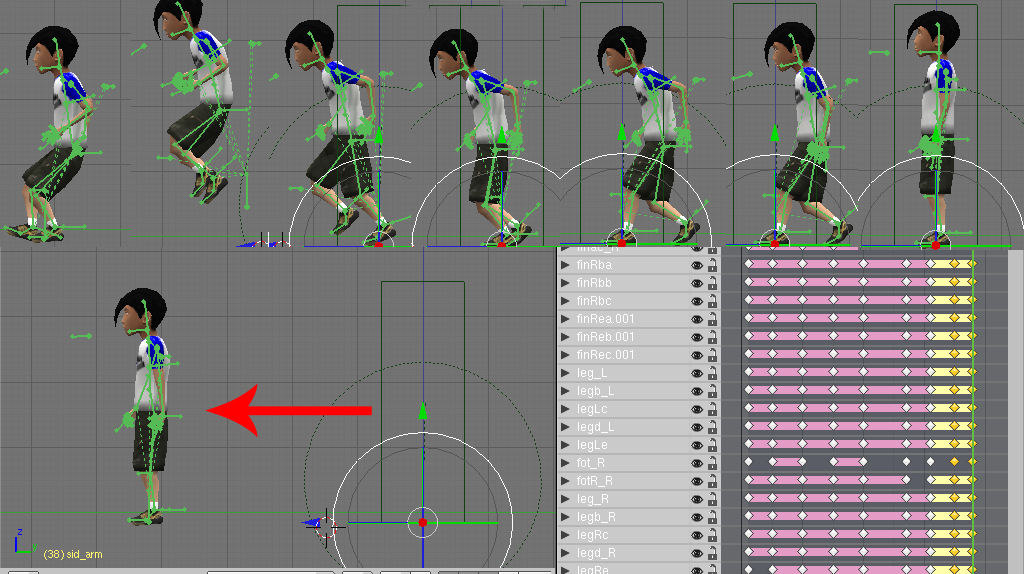This screenshot has width=1024, height=574.
Task: Lock the finRbc channel
Action: coord(712,301)
